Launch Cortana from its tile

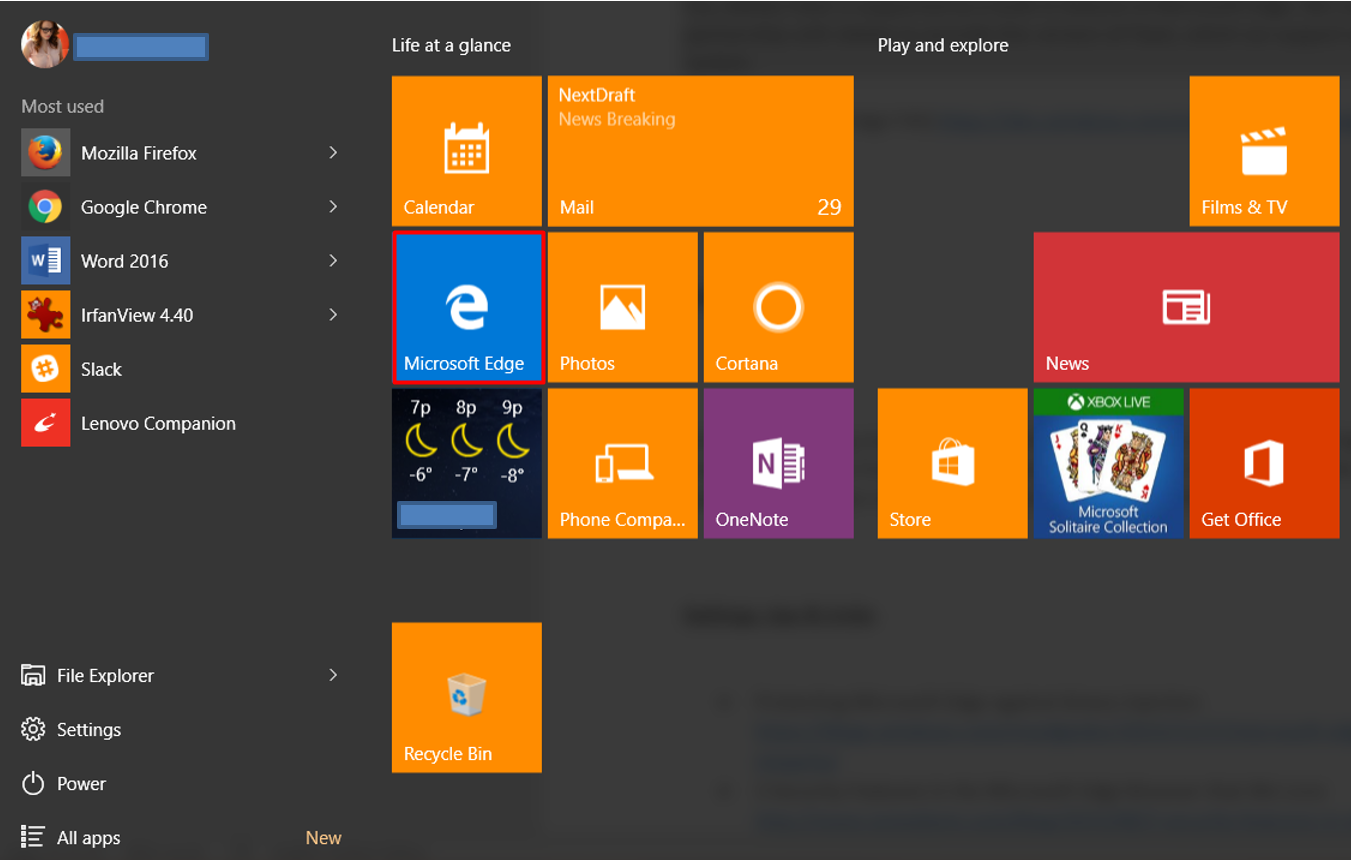pos(779,307)
